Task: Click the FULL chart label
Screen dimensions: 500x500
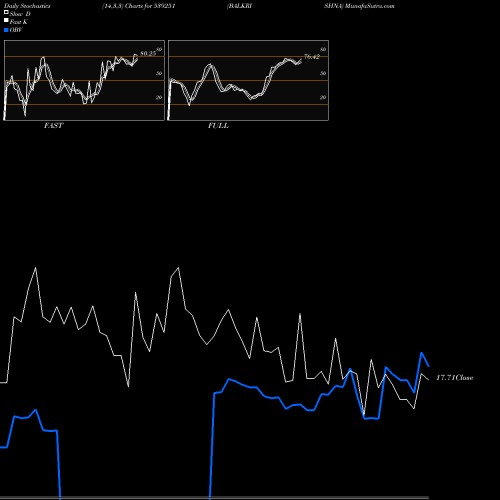Action: point(218,125)
